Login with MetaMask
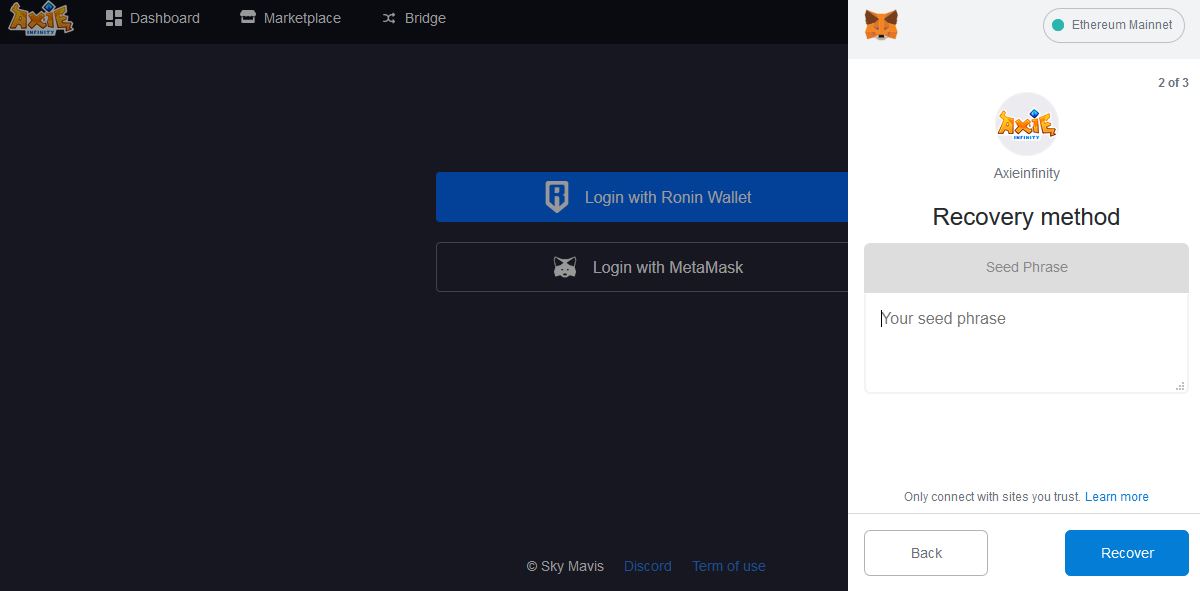 pos(642,267)
